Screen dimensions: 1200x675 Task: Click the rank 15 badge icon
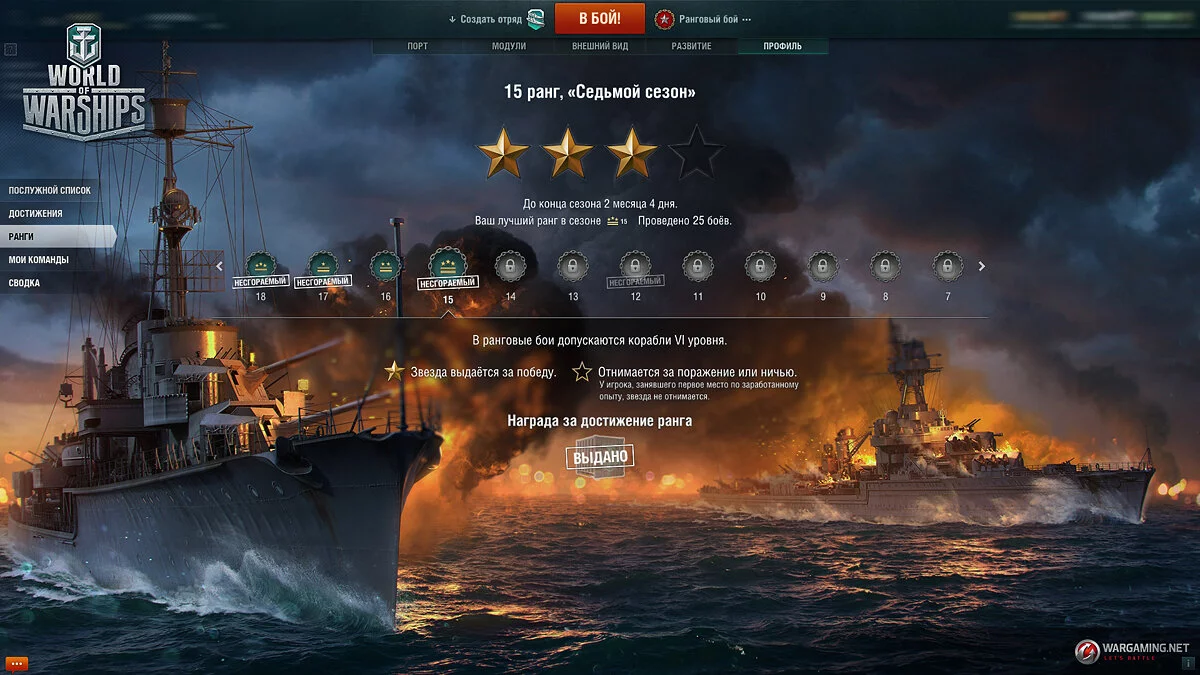[x=448, y=264]
